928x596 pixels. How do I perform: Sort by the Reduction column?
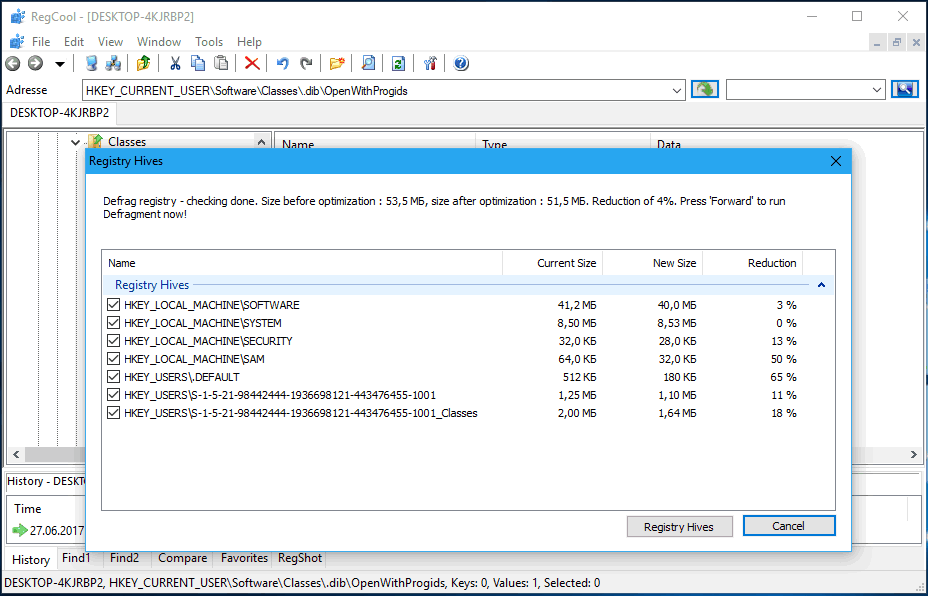click(753, 263)
